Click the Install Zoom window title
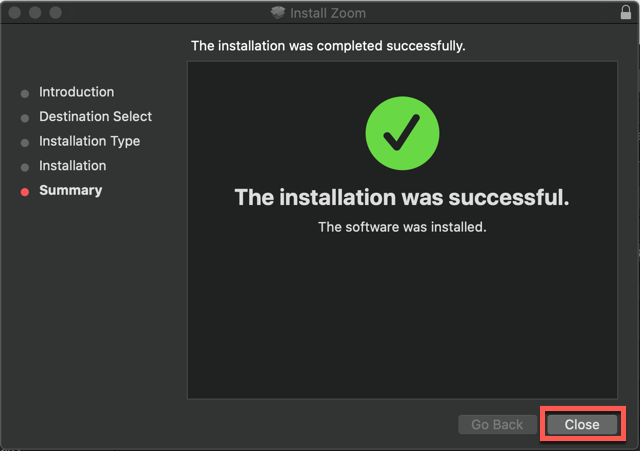The width and height of the screenshot is (640, 451). coord(328,13)
